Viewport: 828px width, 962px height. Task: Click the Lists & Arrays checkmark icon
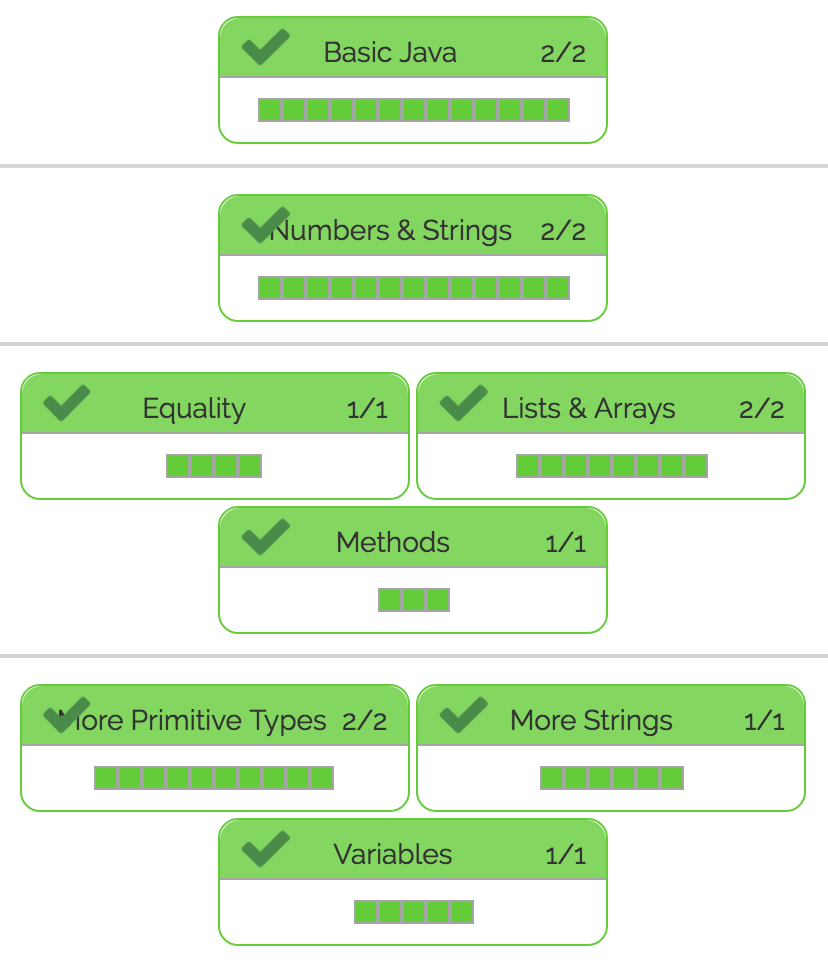(x=463, y=403)
